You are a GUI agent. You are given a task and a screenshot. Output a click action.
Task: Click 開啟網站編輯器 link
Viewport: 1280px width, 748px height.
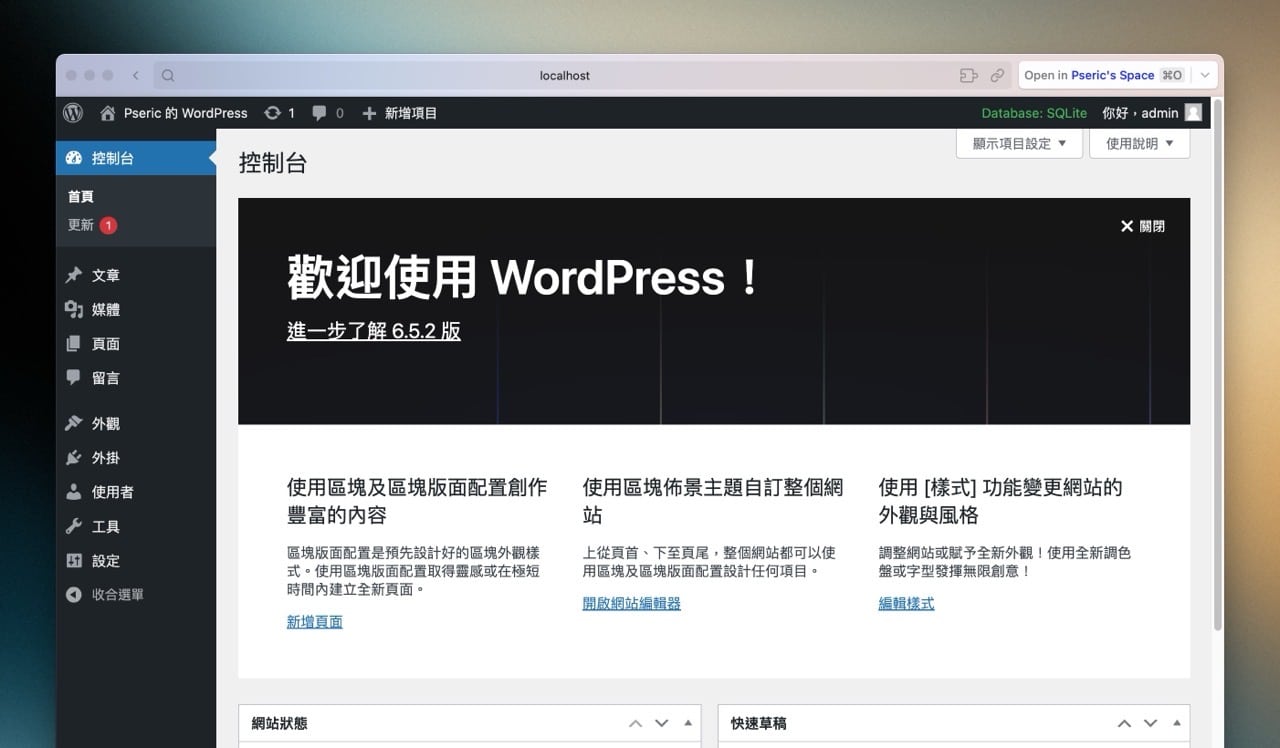632,603
